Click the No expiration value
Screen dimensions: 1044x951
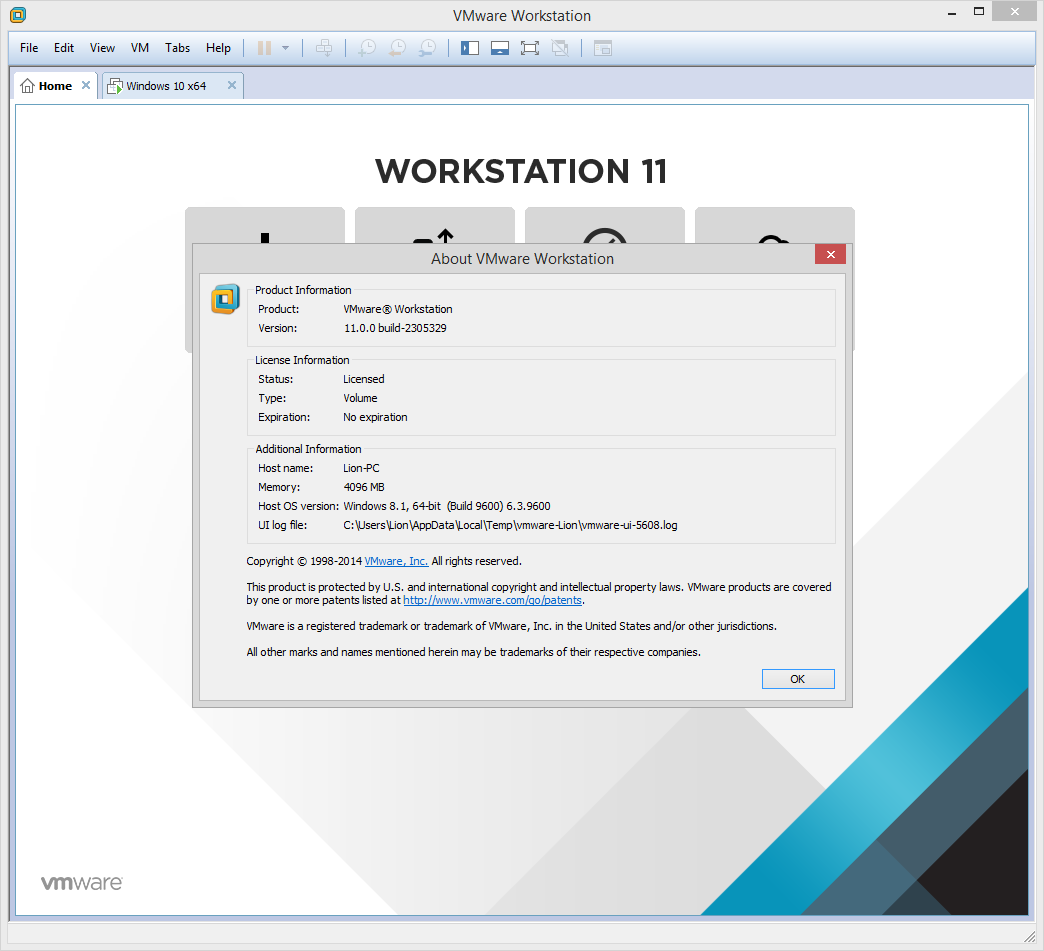tap(375, 418)
